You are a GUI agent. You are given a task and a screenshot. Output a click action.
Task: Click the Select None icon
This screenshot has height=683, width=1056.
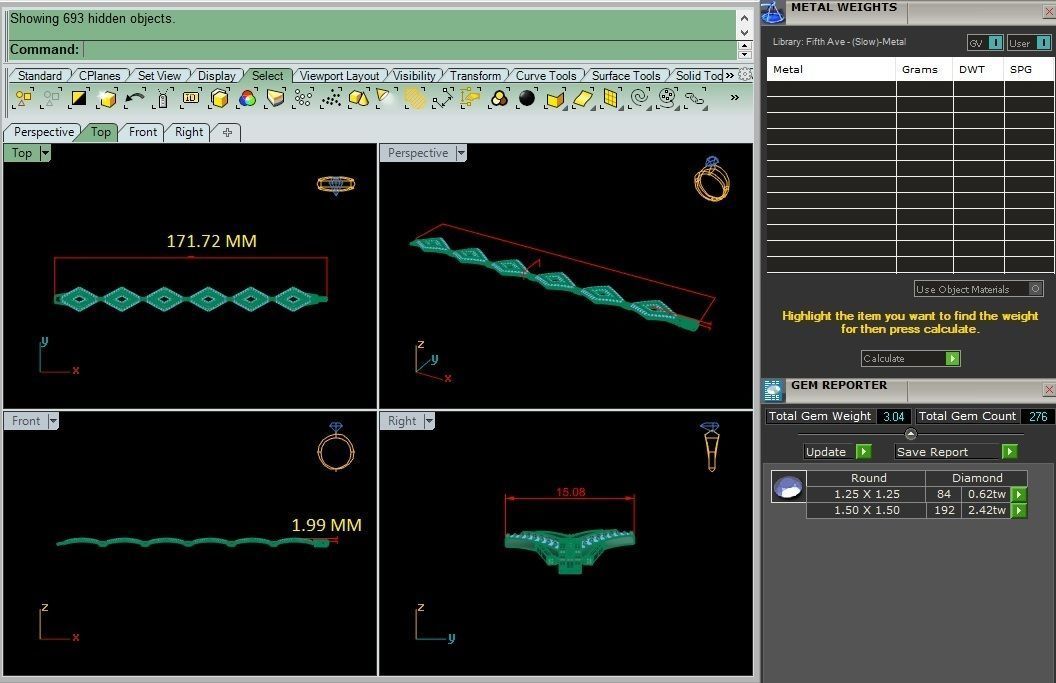click(x=51, y=99)
